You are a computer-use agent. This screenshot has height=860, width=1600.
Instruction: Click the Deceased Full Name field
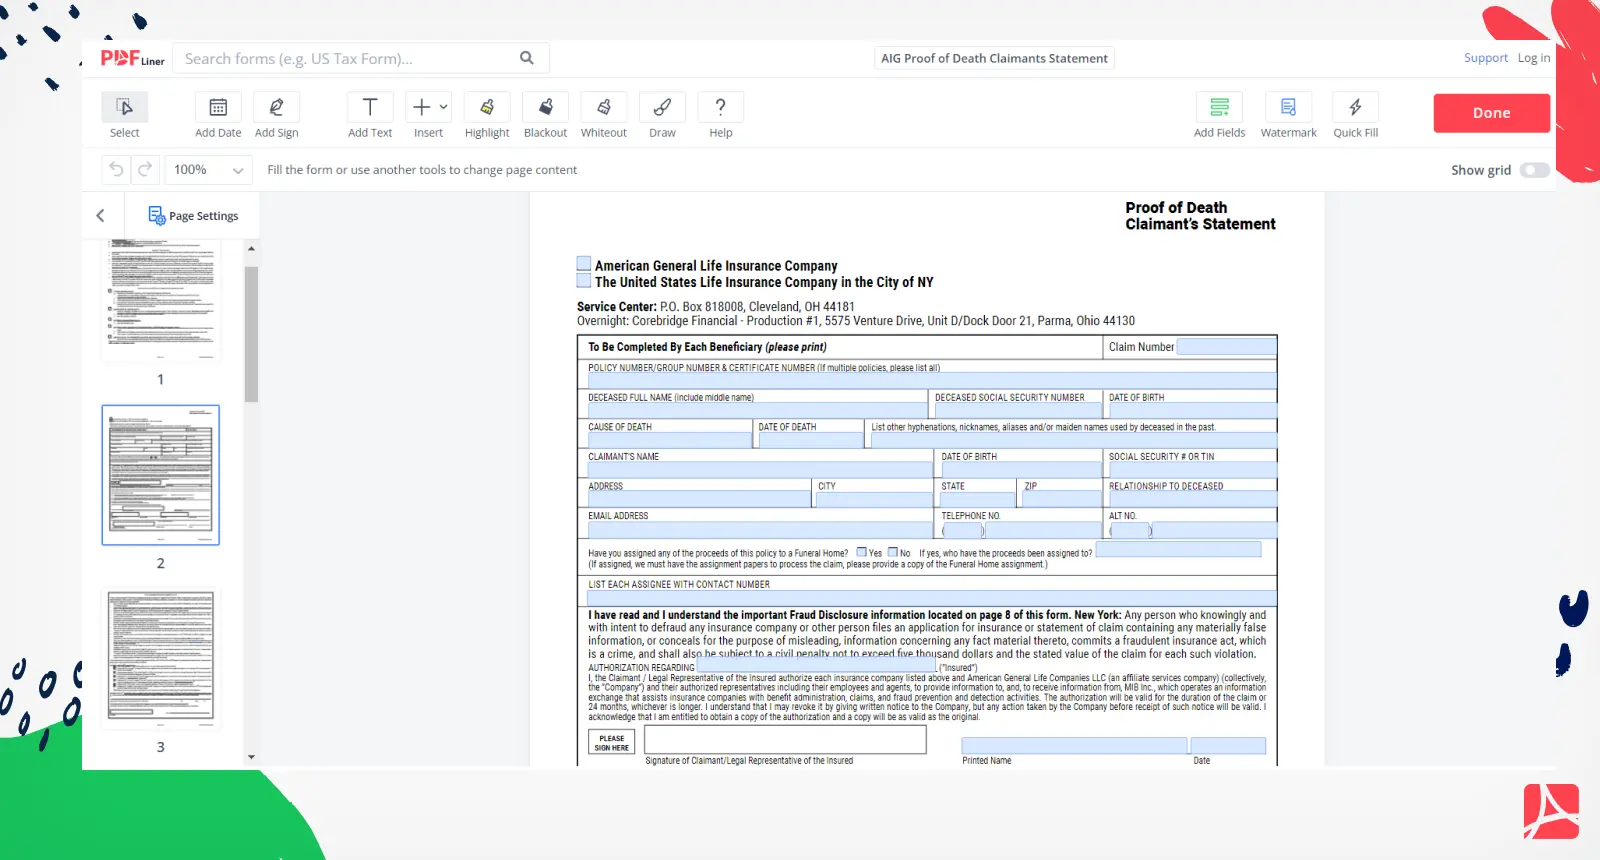pos(756,410)
